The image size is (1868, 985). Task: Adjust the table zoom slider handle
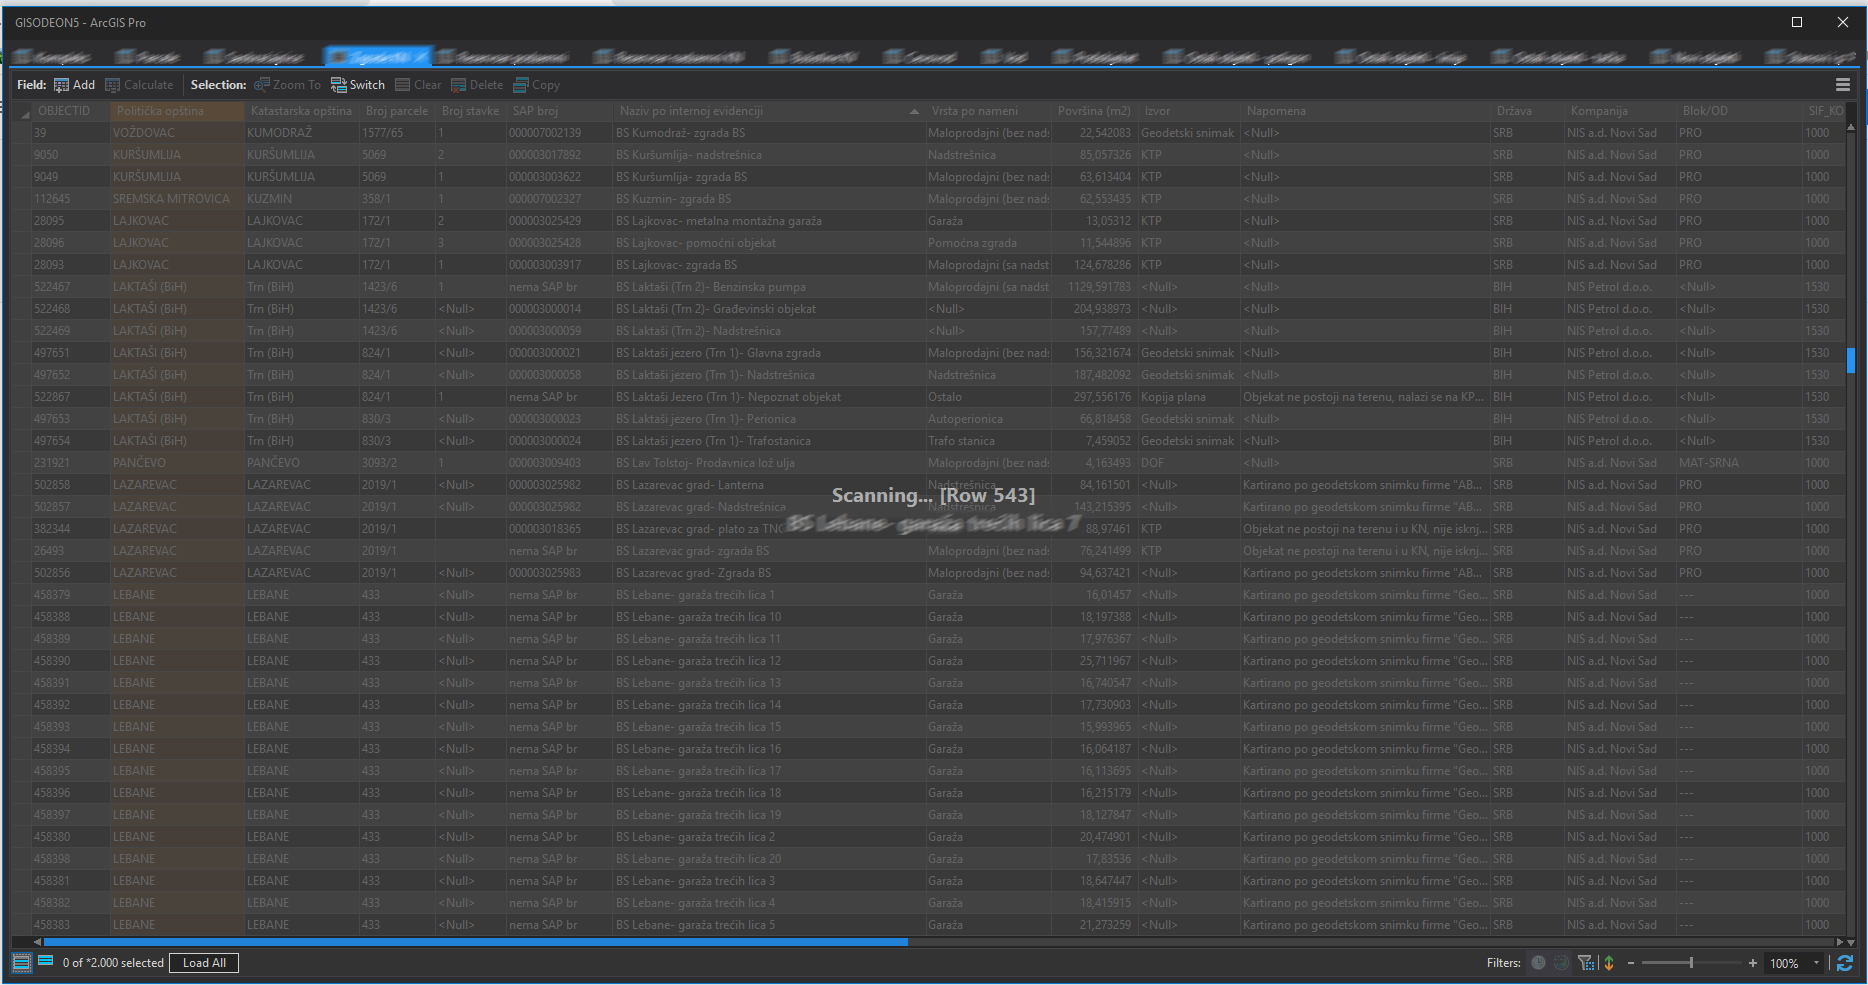pos(1691,963)
